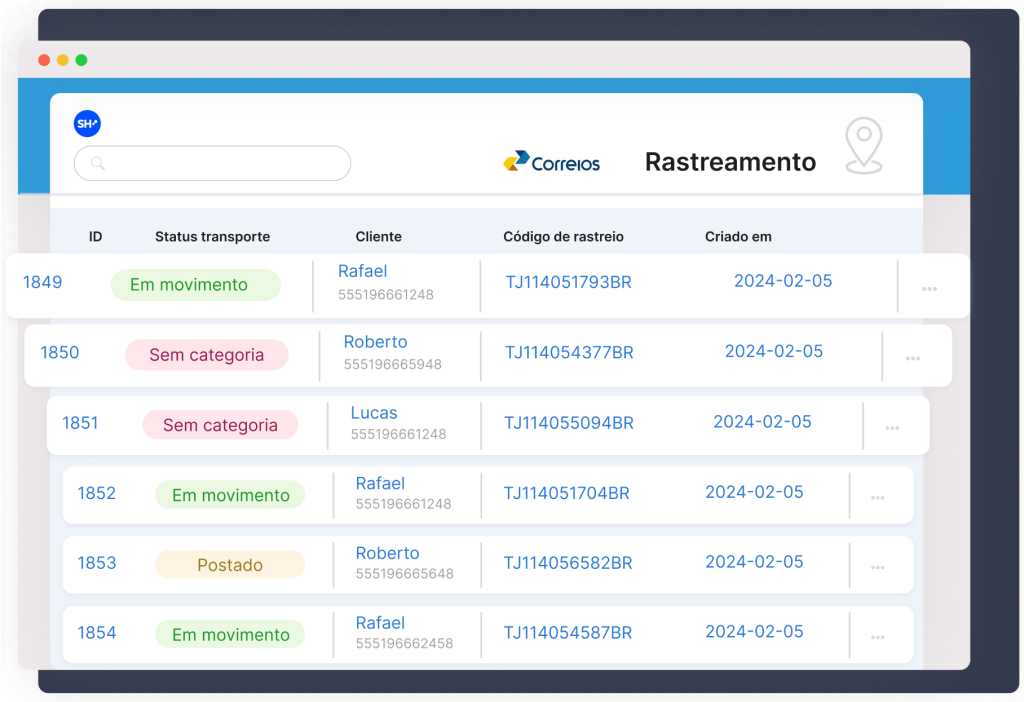Click the Status transporte column header
Viewport: 1024px width, 702px height.
[x=211, y=236]
